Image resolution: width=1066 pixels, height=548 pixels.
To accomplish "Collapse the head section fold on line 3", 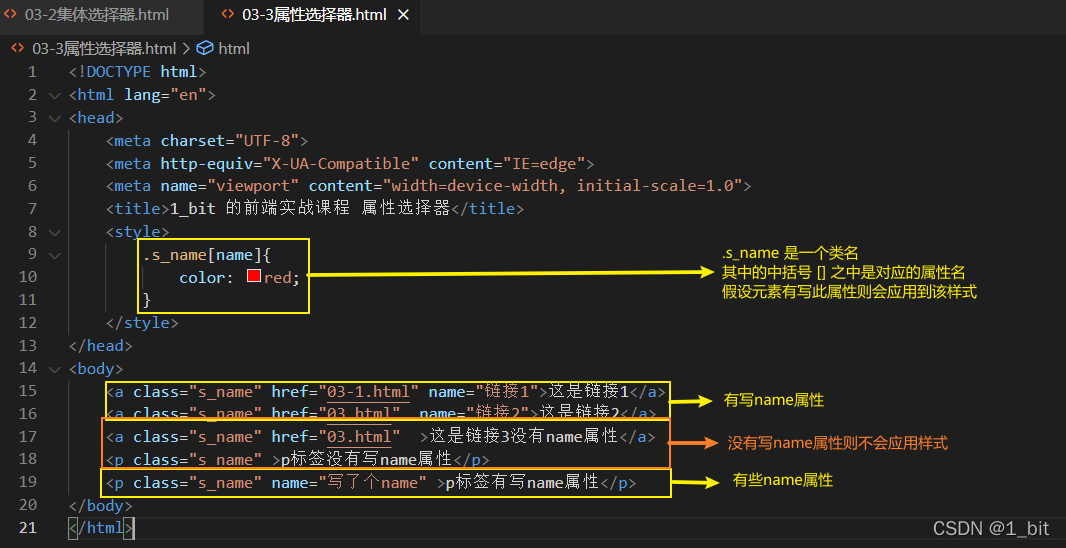I will (54, 118).
